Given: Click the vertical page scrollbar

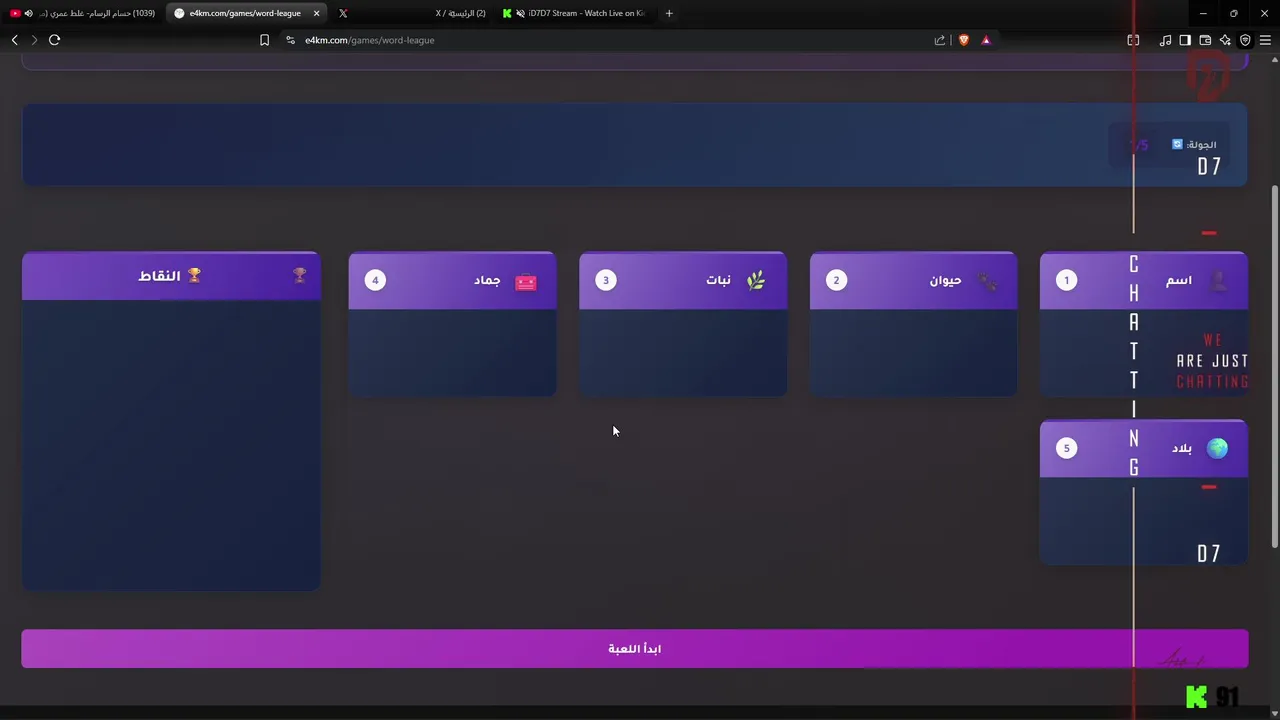Looking at the screenshot, I should pyautogui.click(x=1274, y=365).
